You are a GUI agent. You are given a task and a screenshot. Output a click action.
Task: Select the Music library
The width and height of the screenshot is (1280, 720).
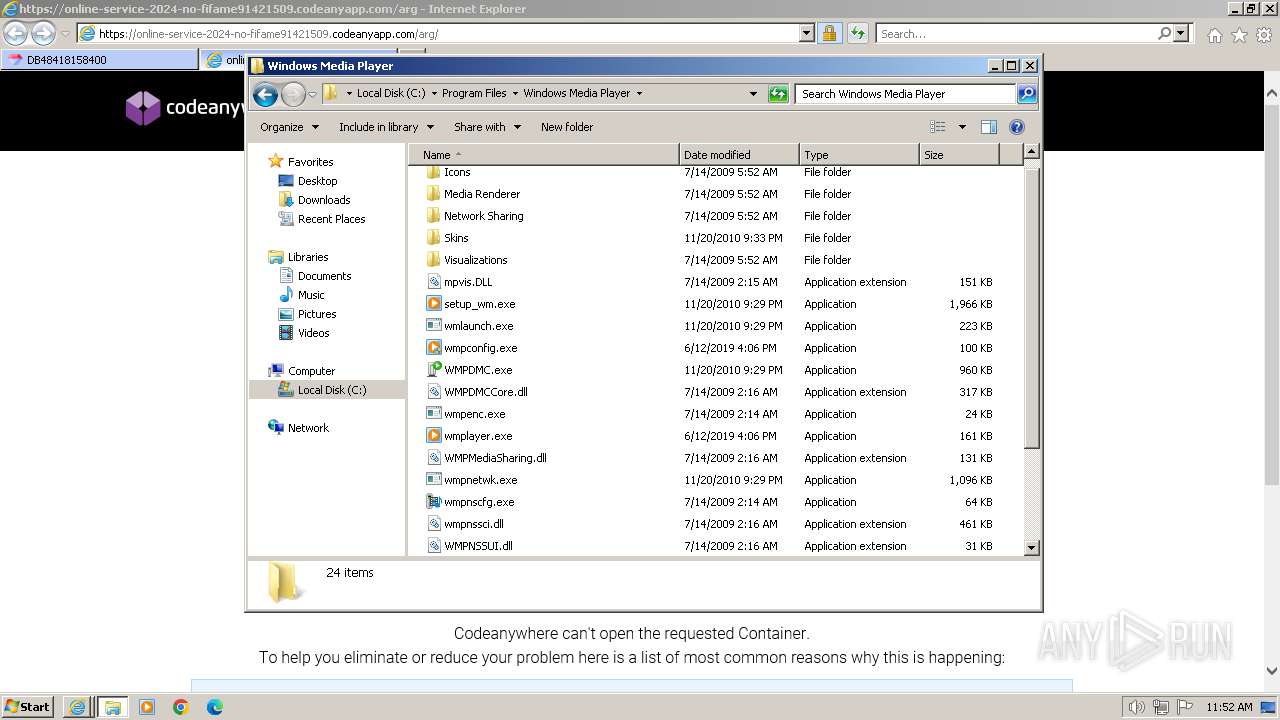[x=311, y=295]
